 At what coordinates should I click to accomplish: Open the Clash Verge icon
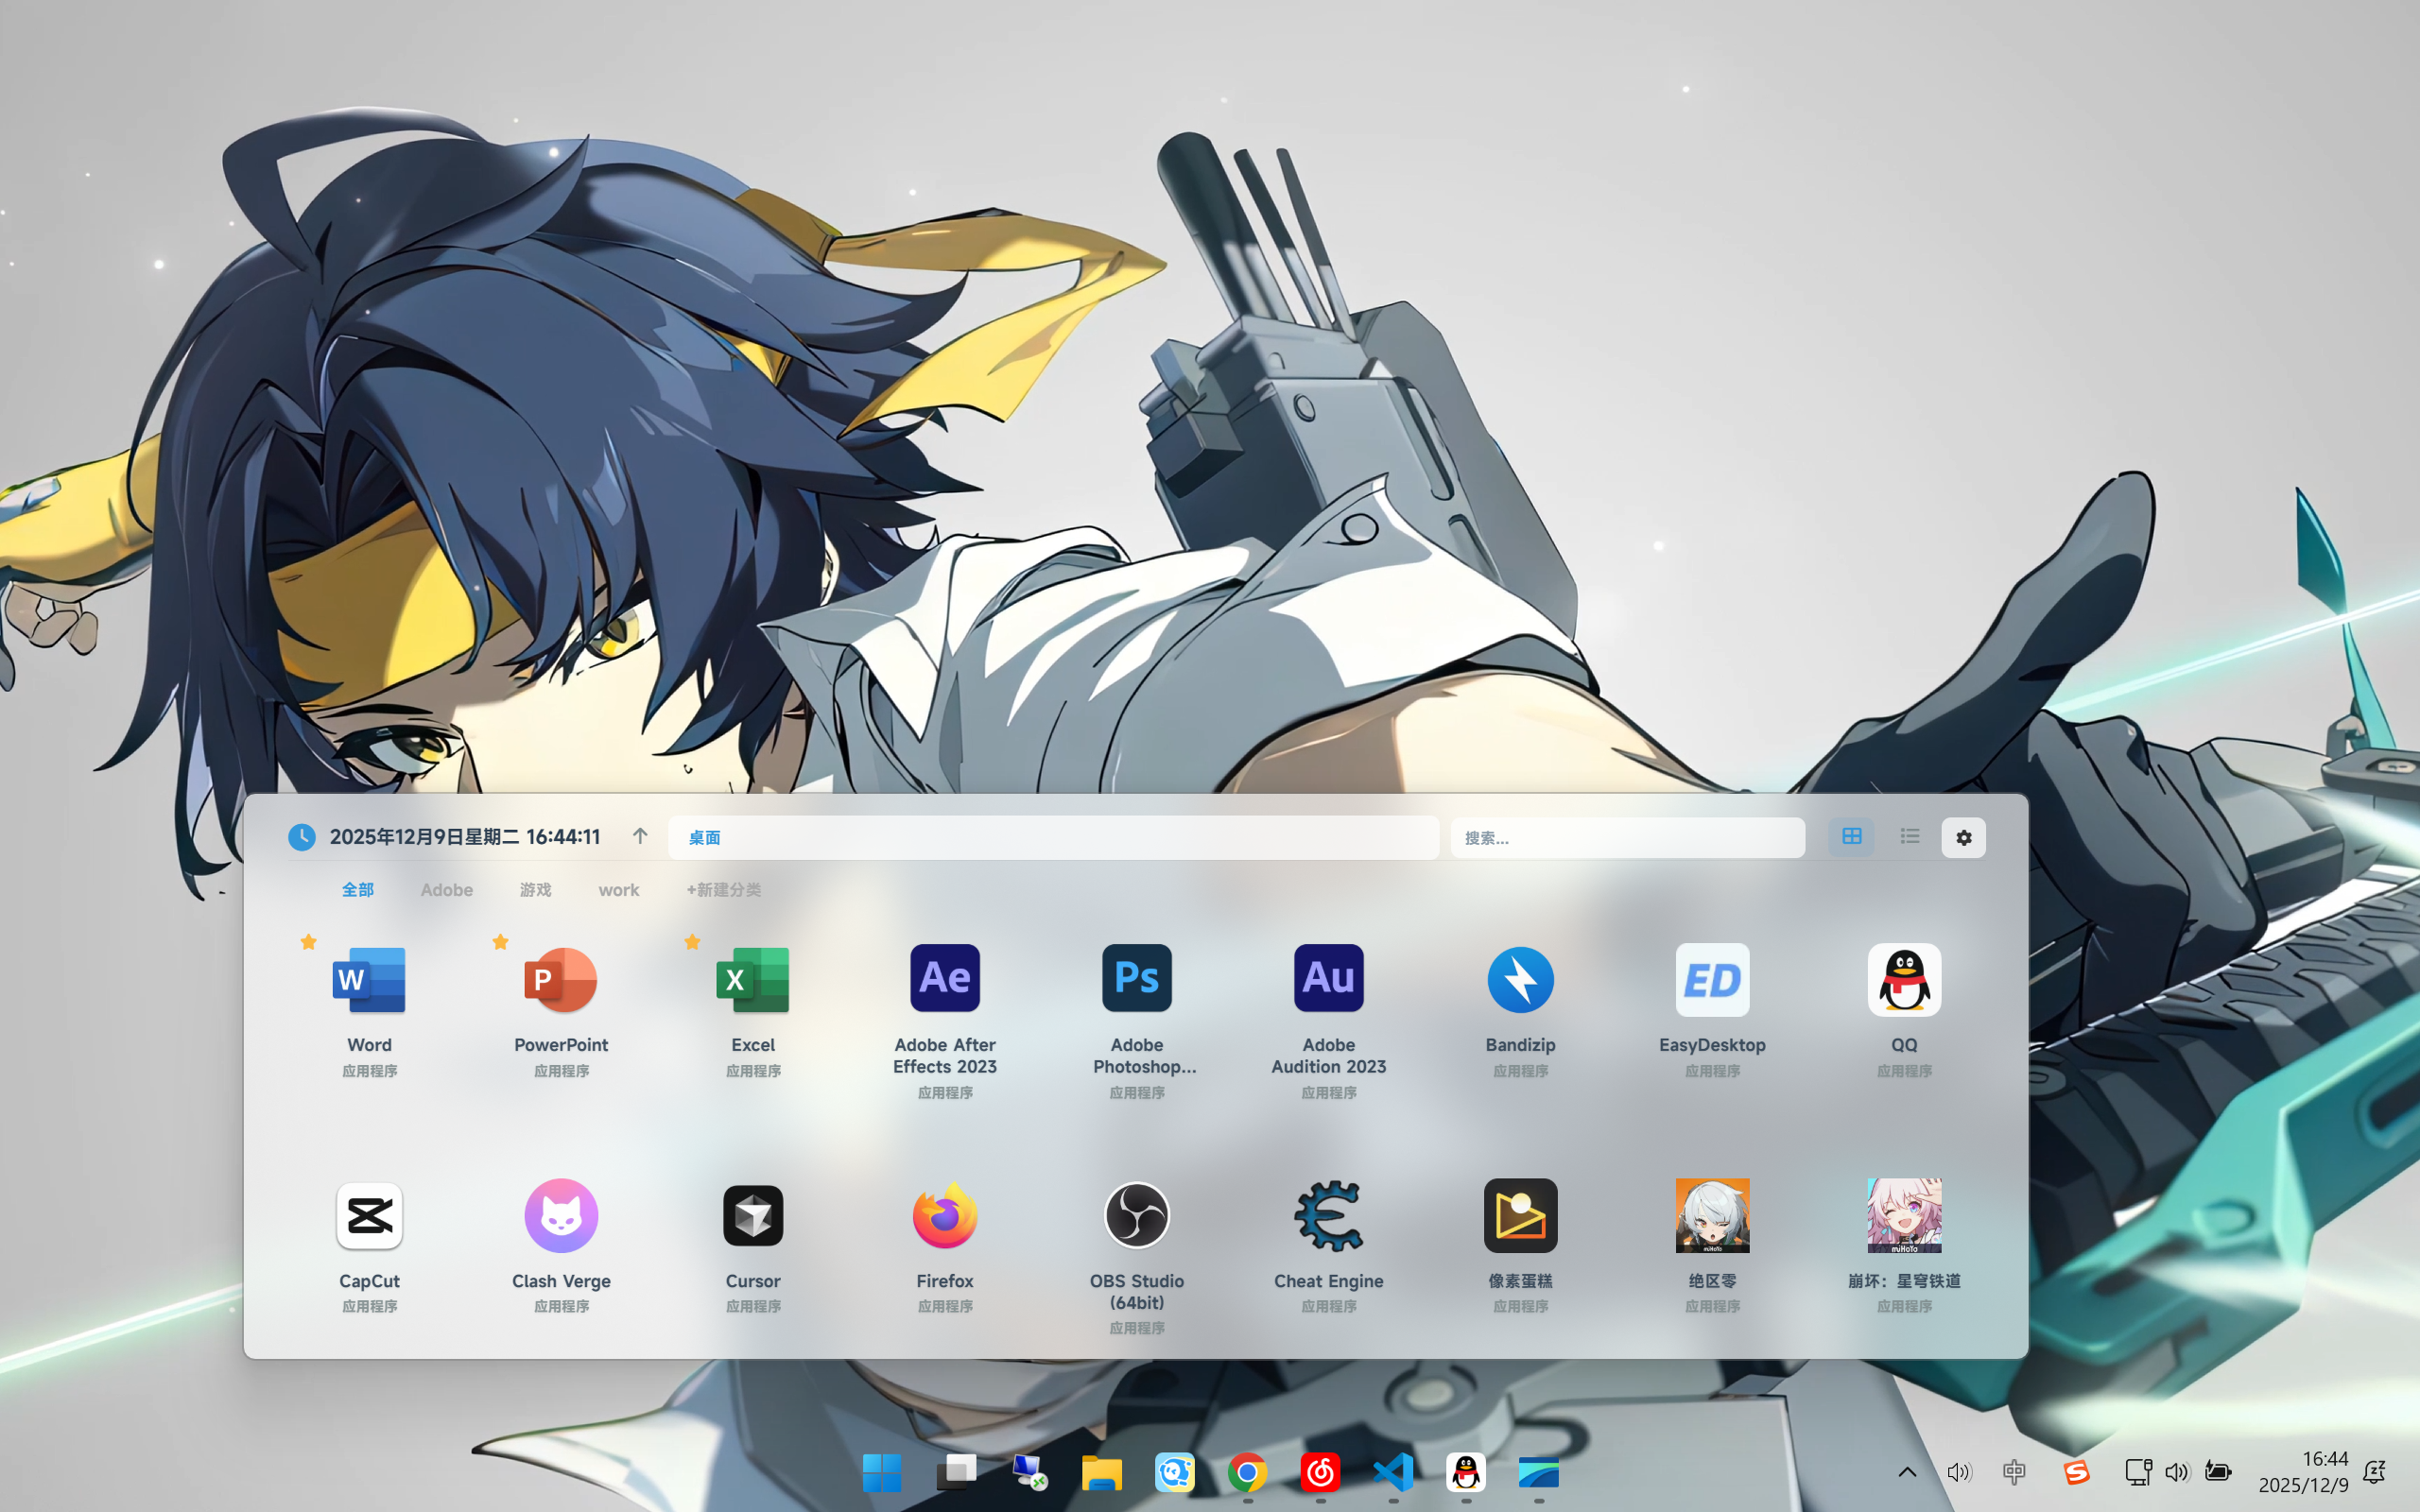point(561,1216)
